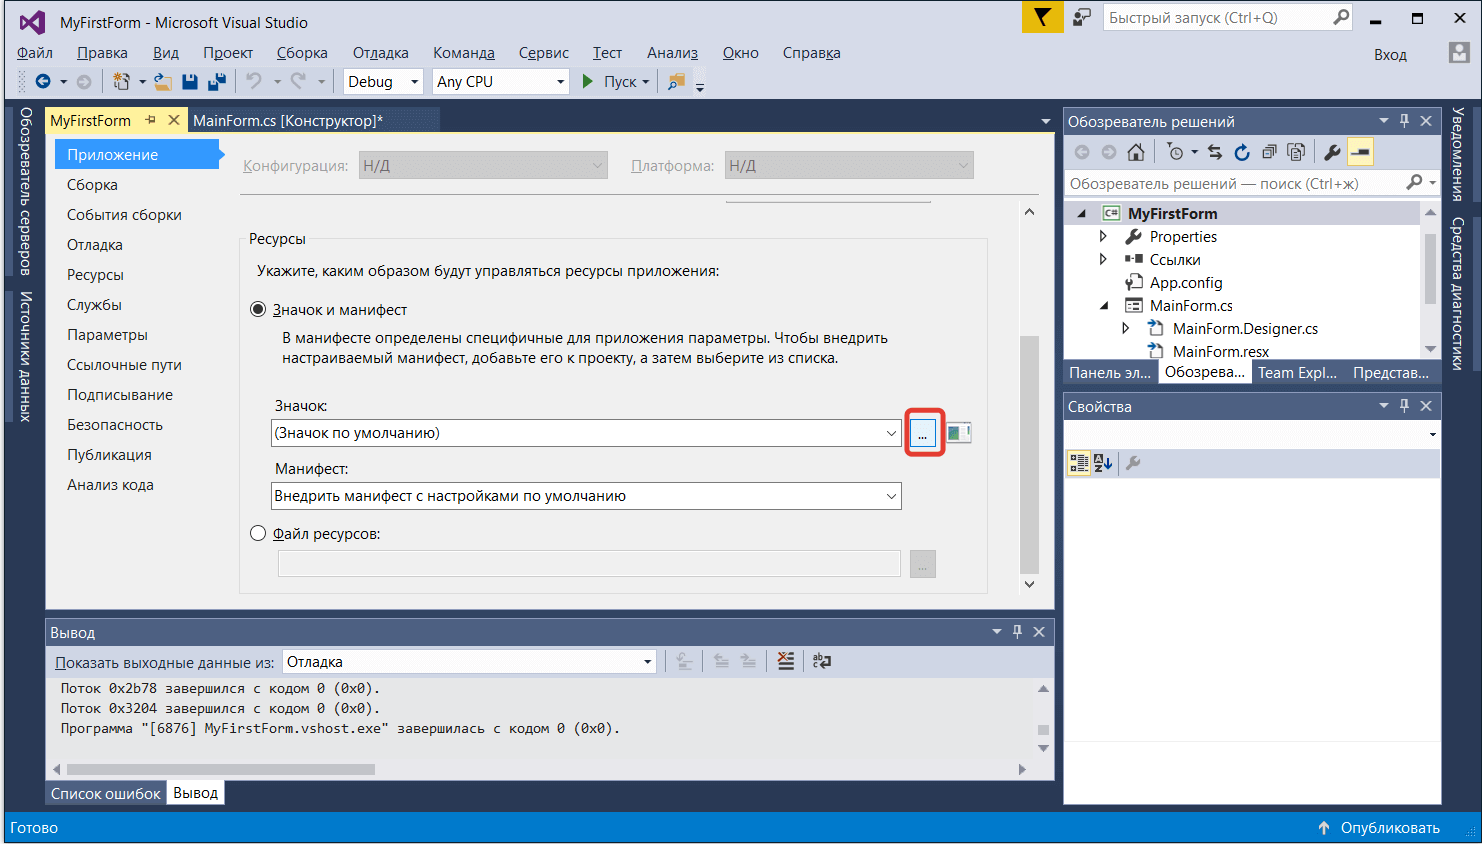The image size is (1482, 844).
Task: Click the Categorized icon in Properties panel
Action: pos(1079,463)
